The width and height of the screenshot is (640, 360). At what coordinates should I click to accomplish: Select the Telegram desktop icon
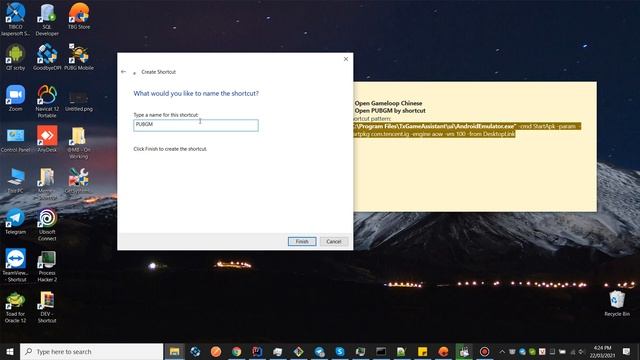pyautogui.click(x=15, y=221)
